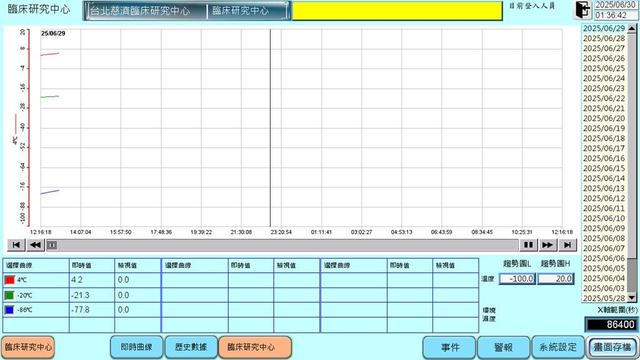The height and width of the screenshot is (360, 640).
Task: Fast forward the trend chart
Action: (547, 245)
